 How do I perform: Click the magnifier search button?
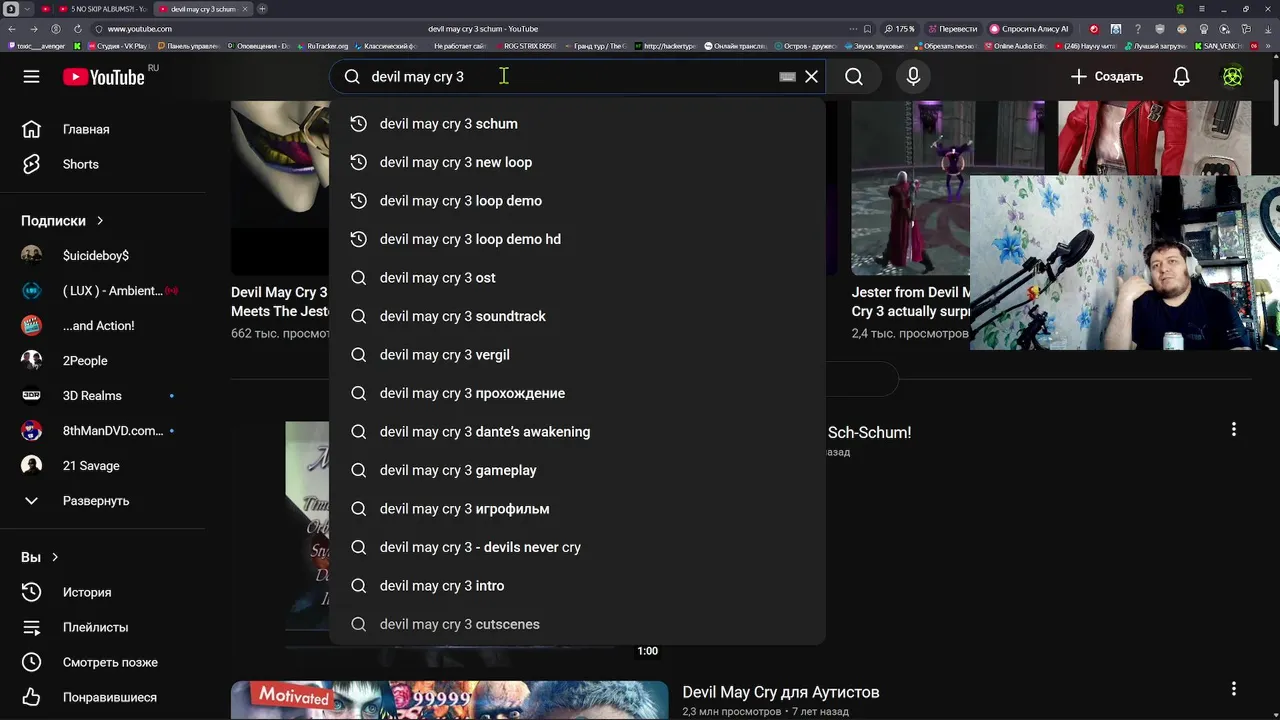pos(854,77)
